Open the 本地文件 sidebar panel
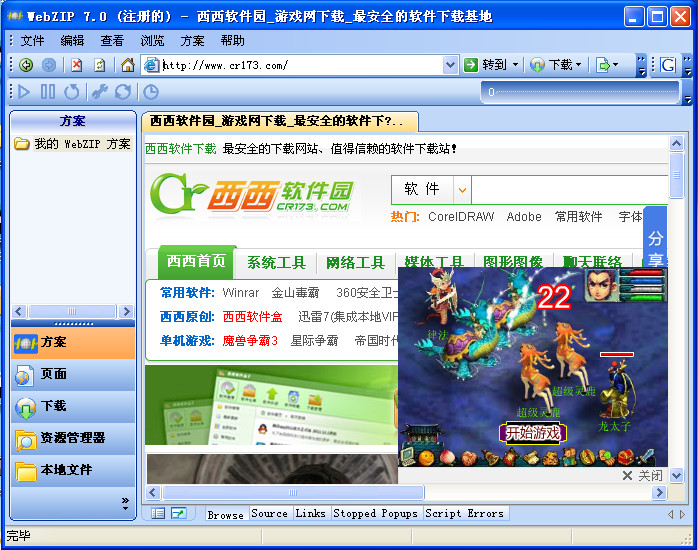 [73, 470]
